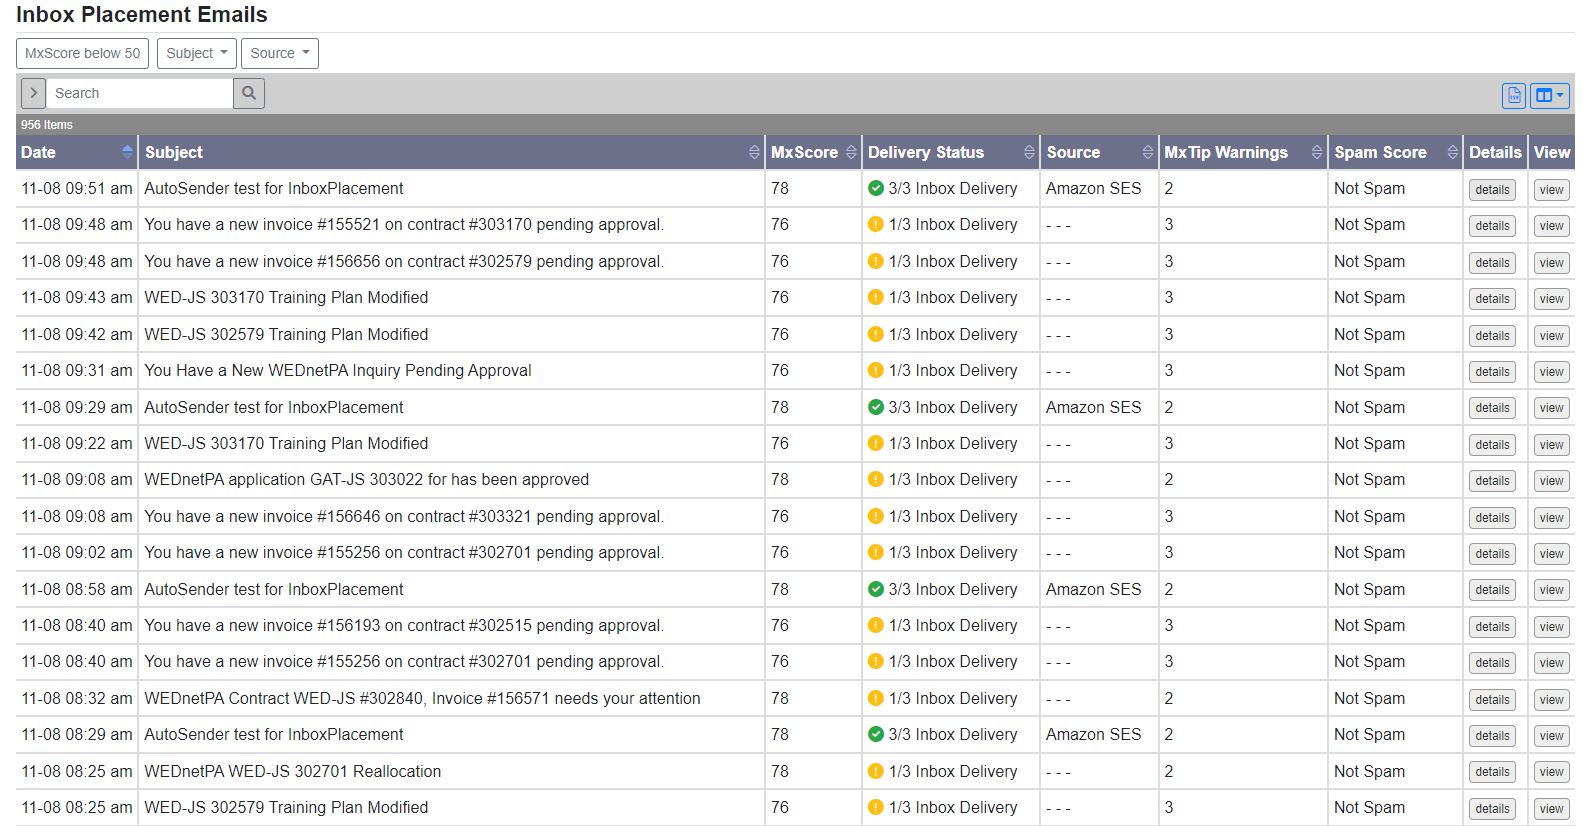This screenshot has height=826, width=1583.
Task: Sort by Source column arrows
Action: click(1147, 152)
